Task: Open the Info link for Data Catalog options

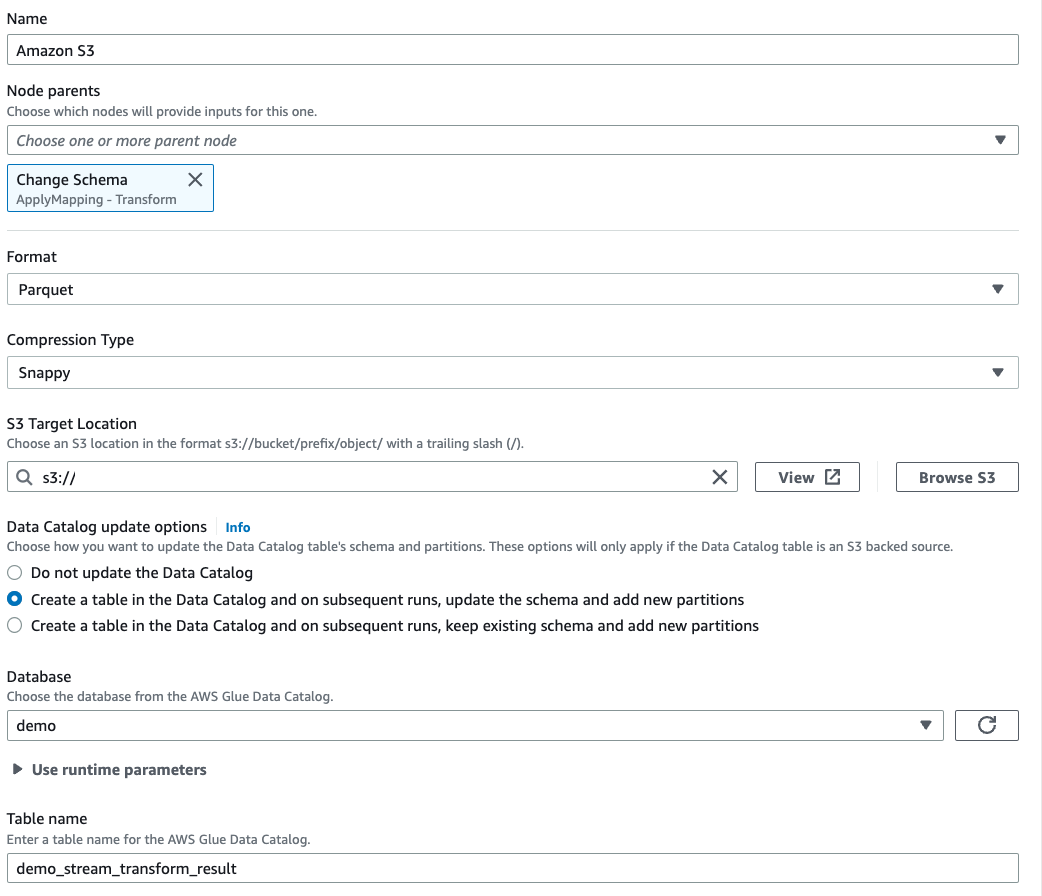Action: click(x=238, y=527)
